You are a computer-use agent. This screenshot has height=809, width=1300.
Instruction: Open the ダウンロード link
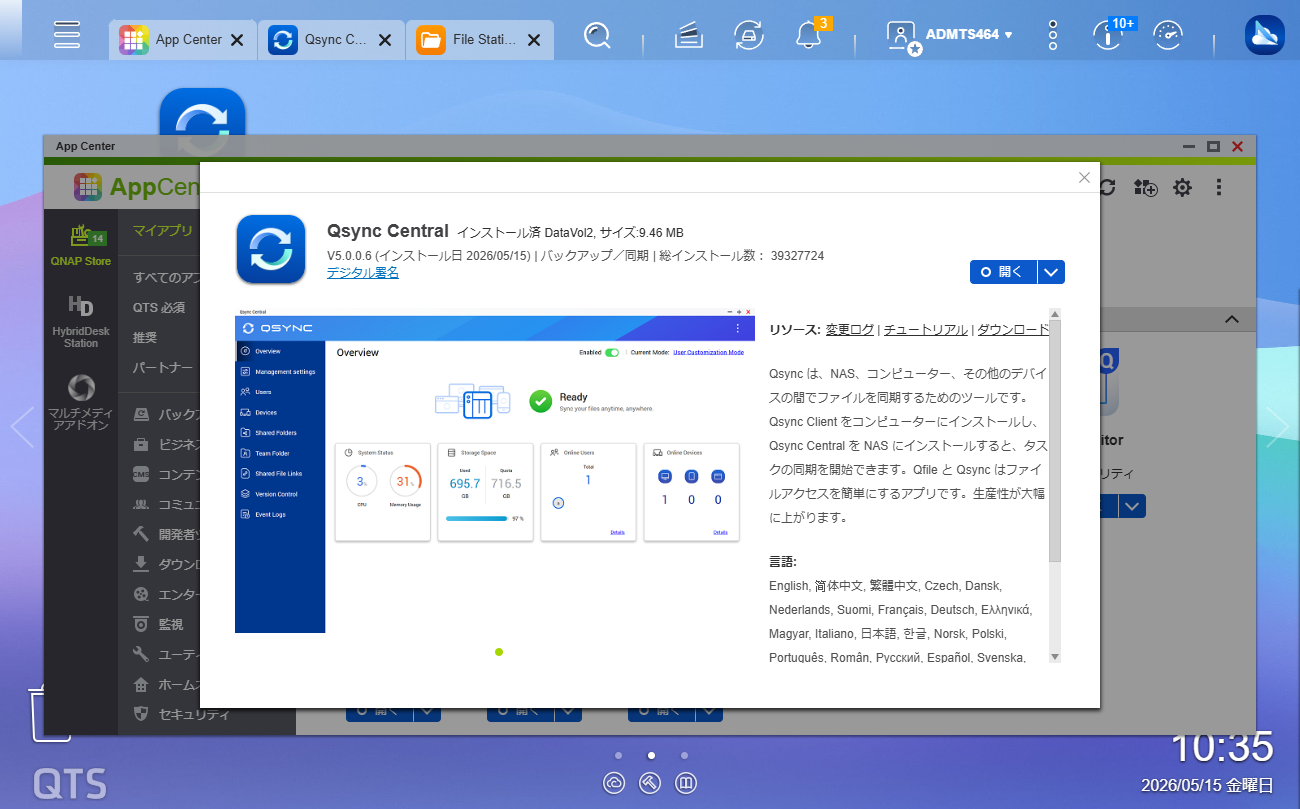point(1013,329)
